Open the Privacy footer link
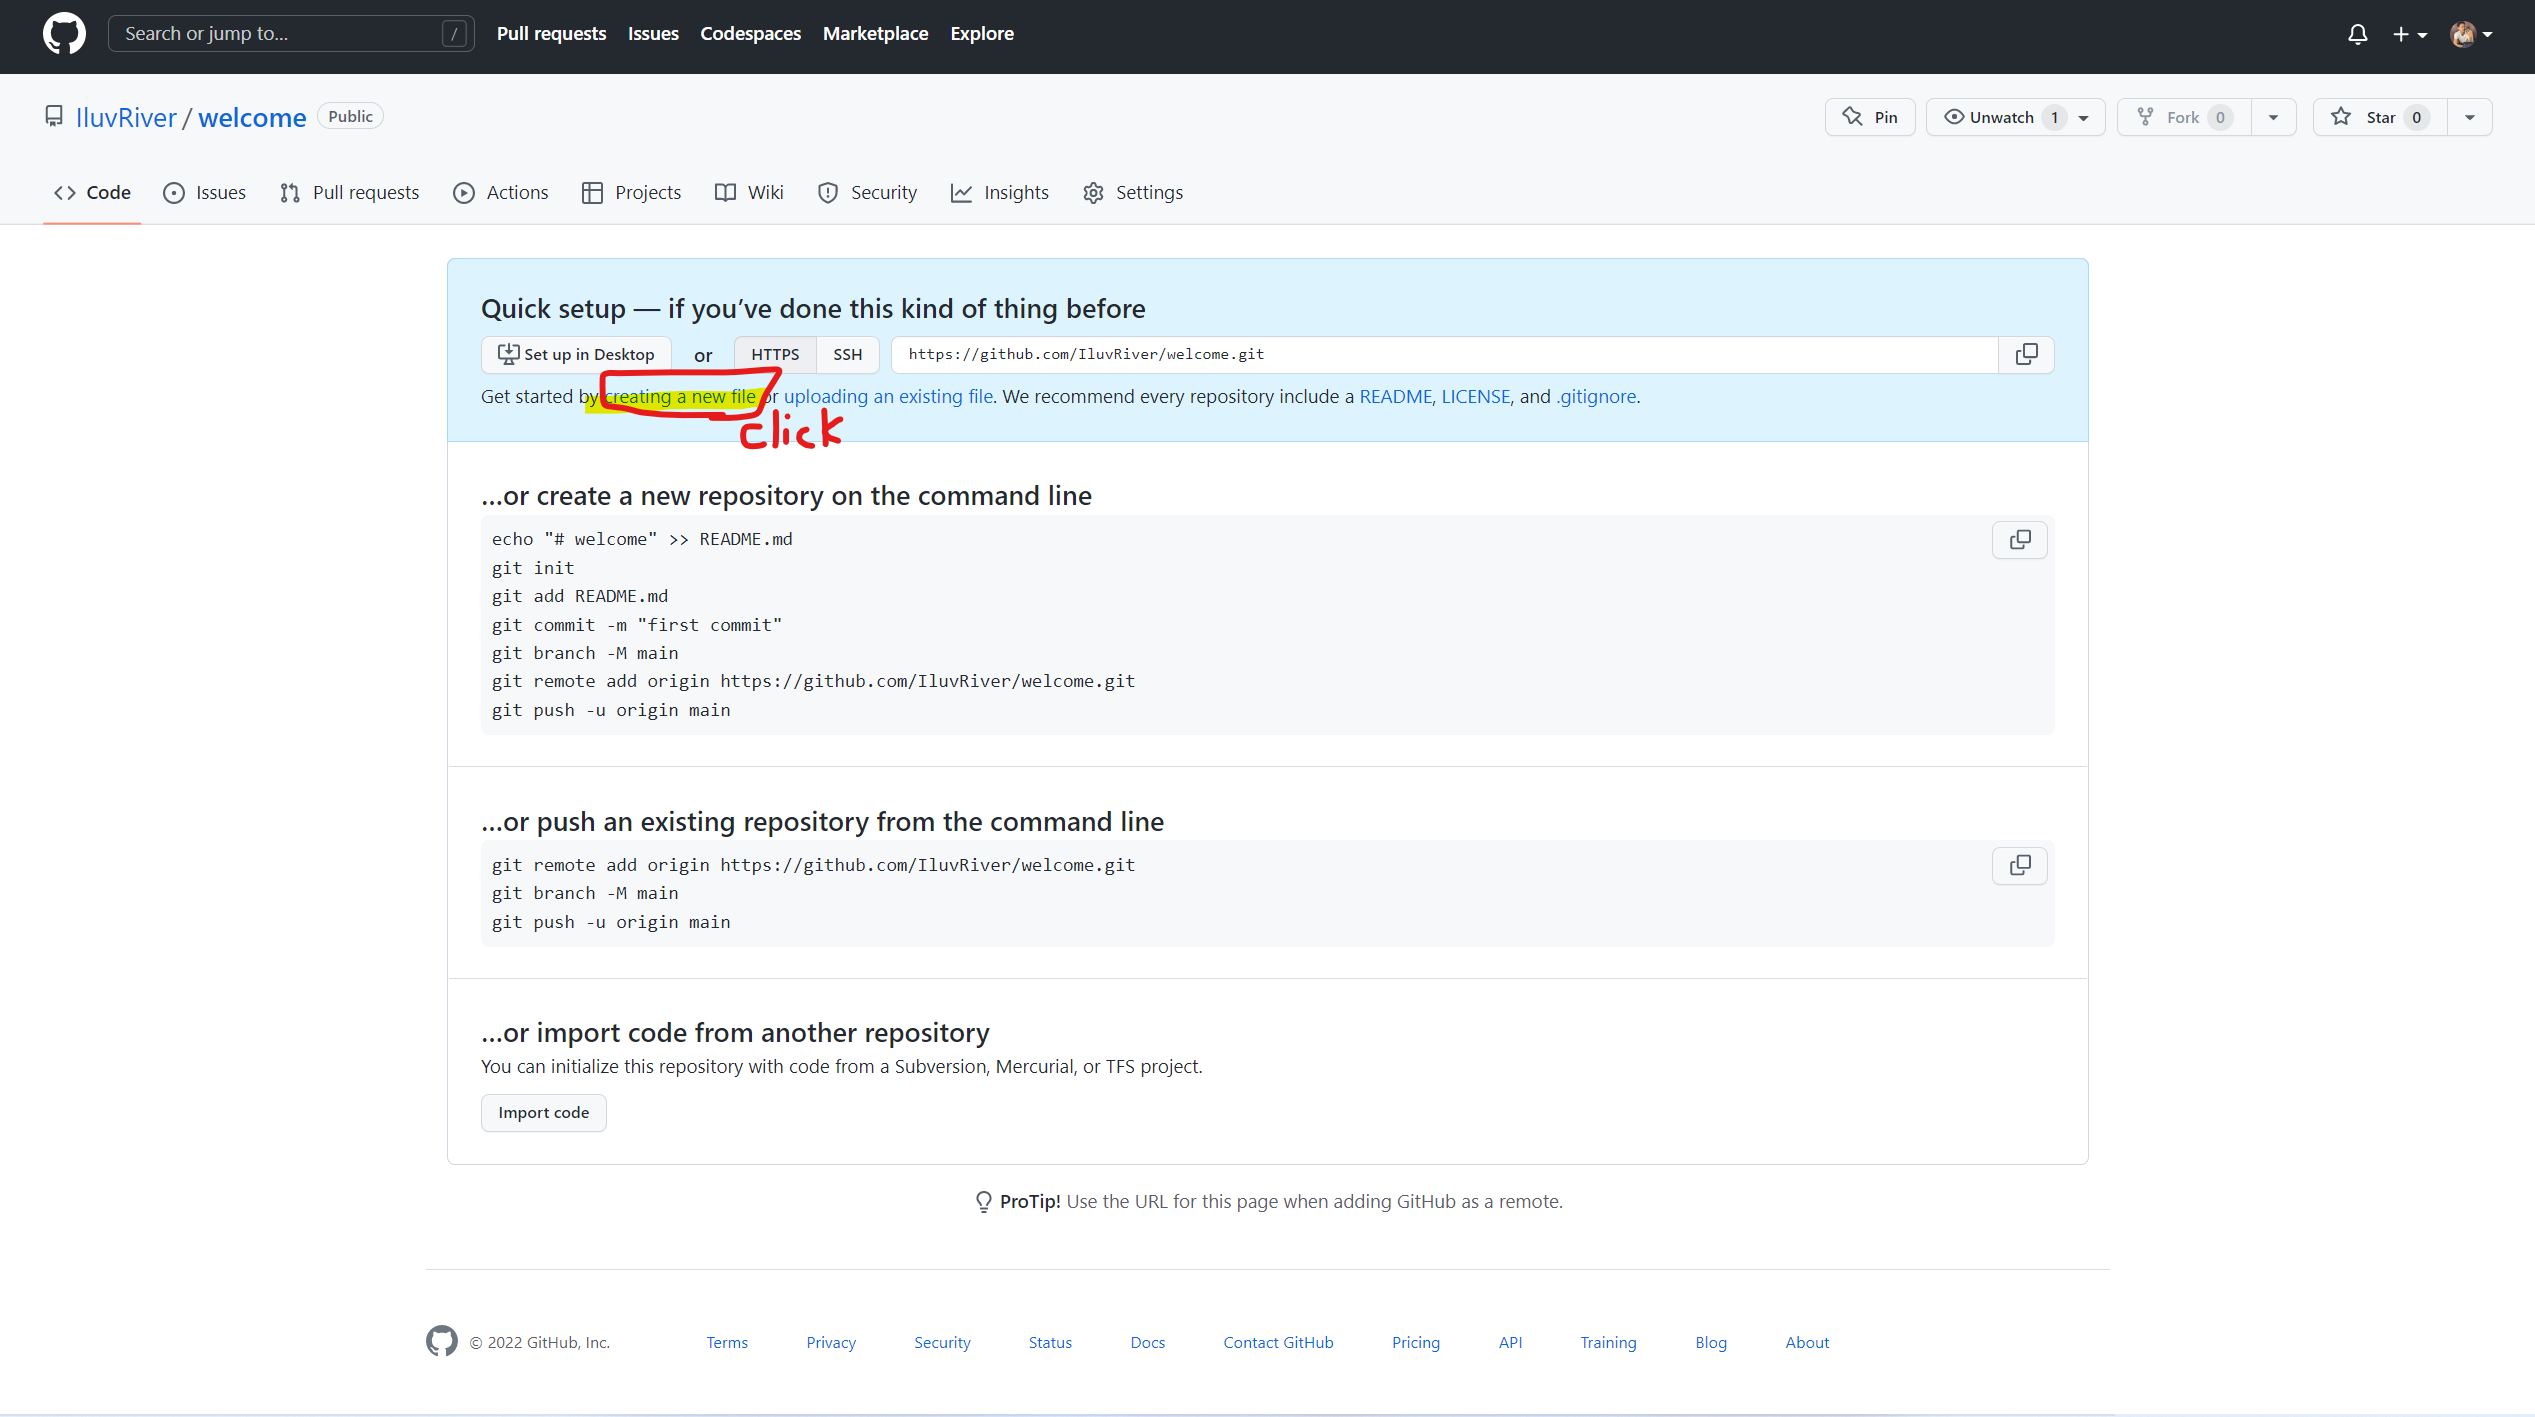 [x=831, y=1343]
